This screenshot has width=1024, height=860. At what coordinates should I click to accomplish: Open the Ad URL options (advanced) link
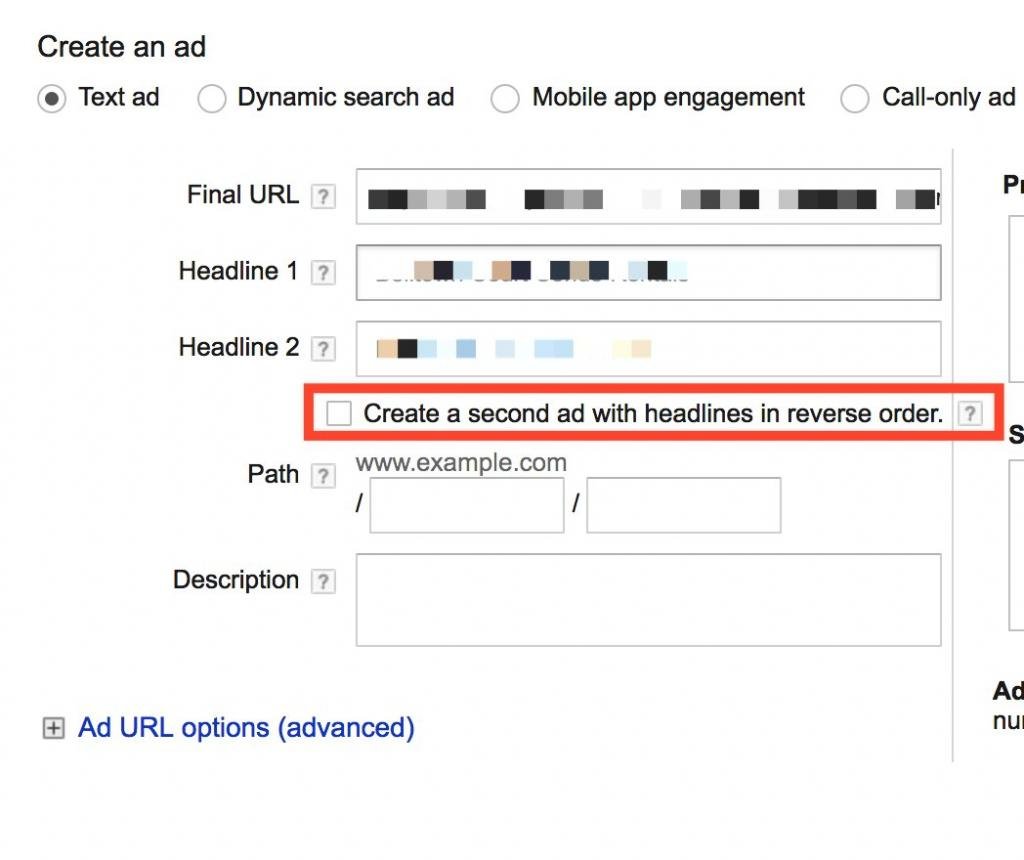[246, 727]
